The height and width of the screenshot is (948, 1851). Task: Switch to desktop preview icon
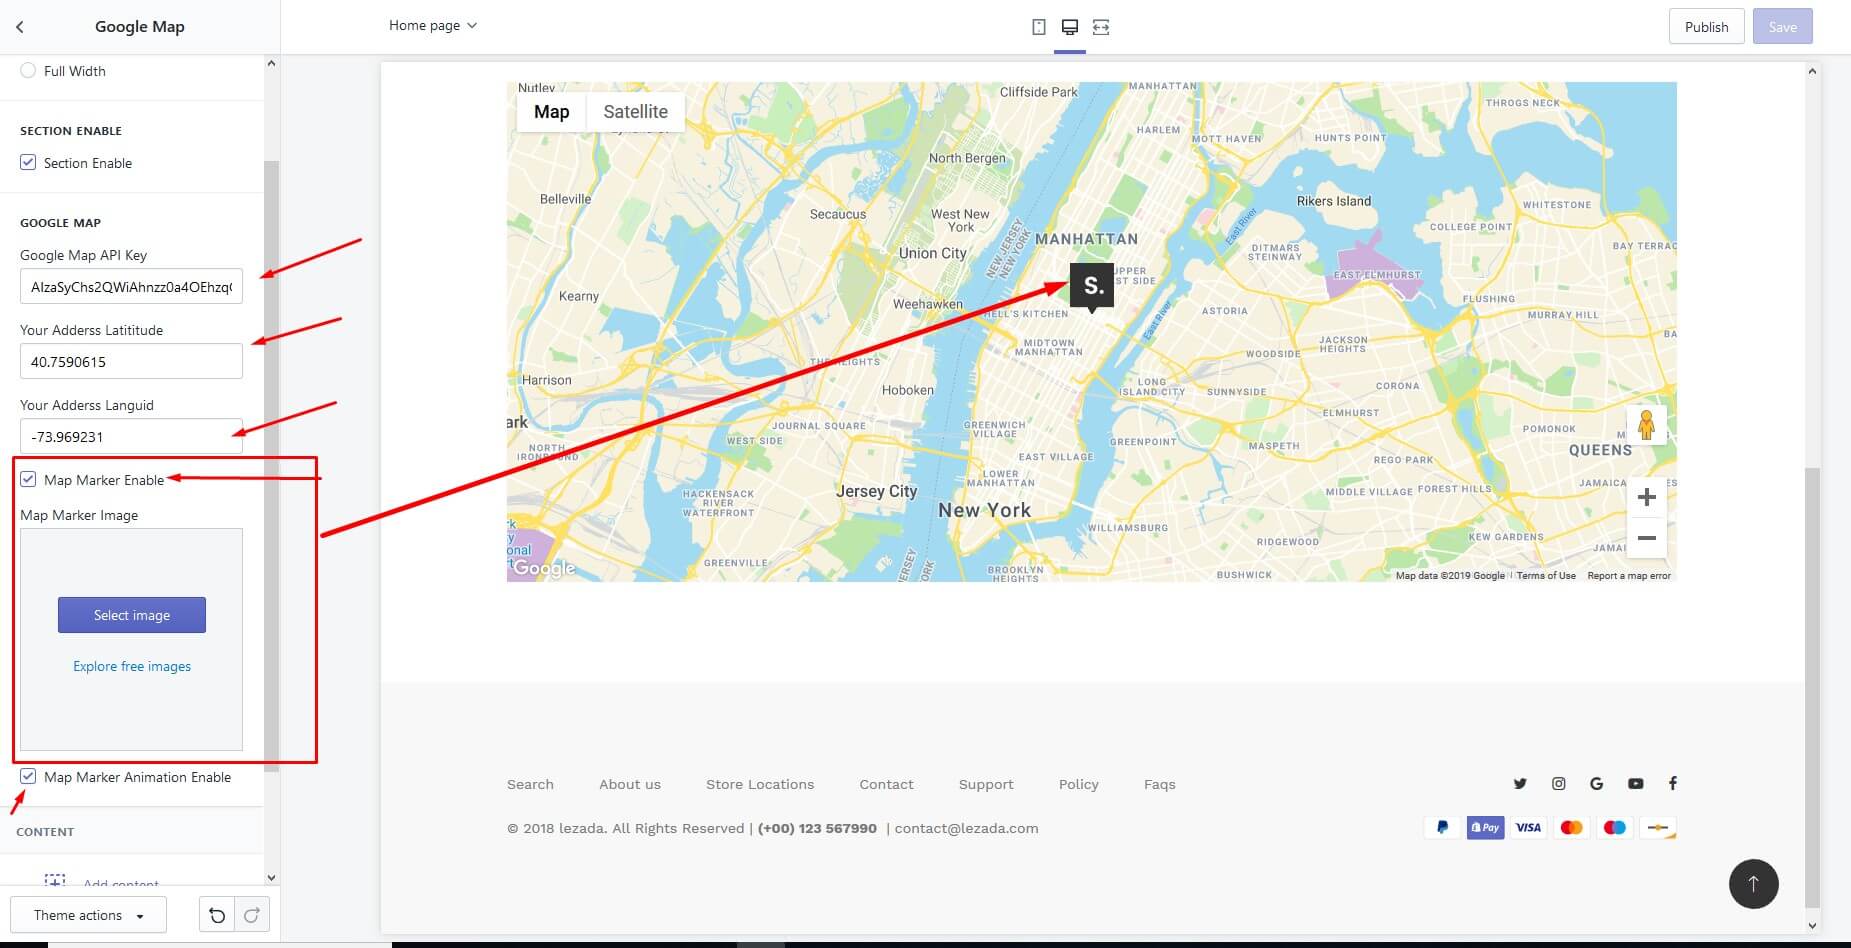point(1070,27)
